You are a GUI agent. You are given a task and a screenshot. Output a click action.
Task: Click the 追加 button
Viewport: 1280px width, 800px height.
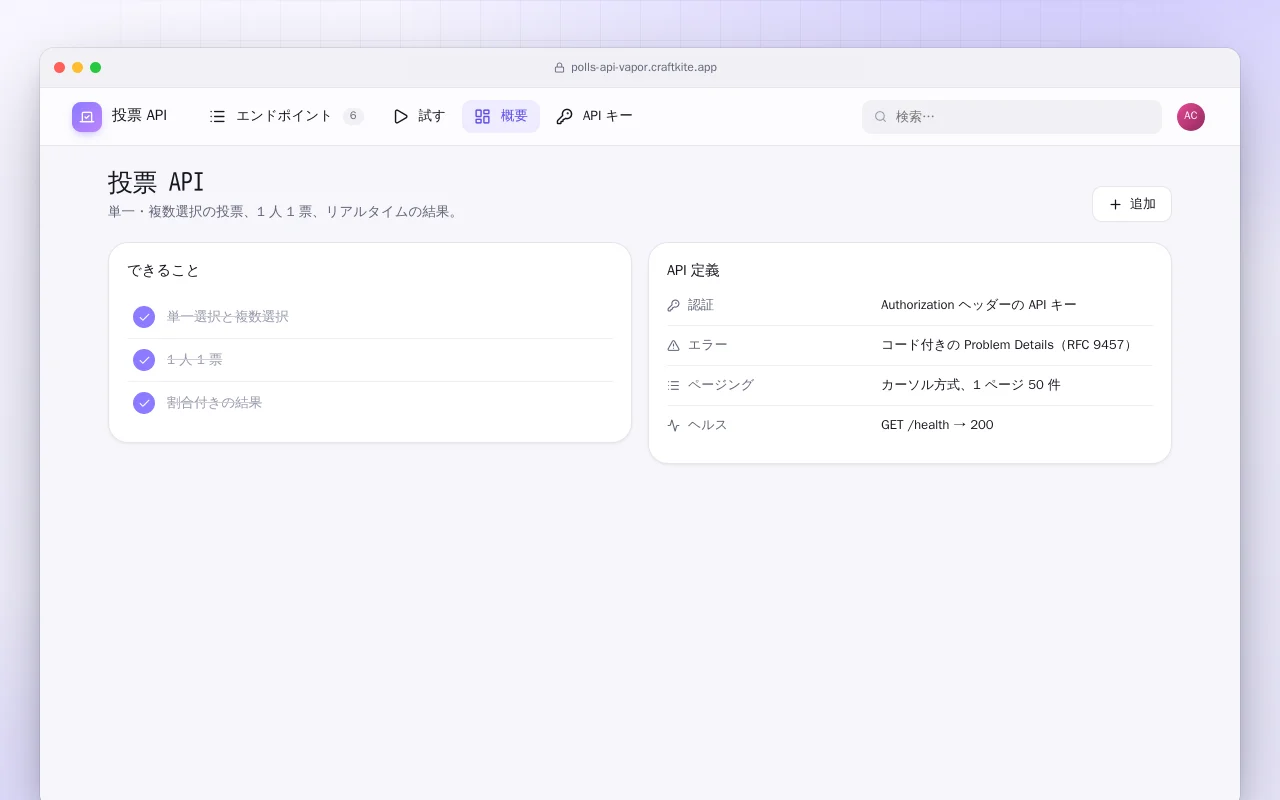click(x=1132, y=204)
